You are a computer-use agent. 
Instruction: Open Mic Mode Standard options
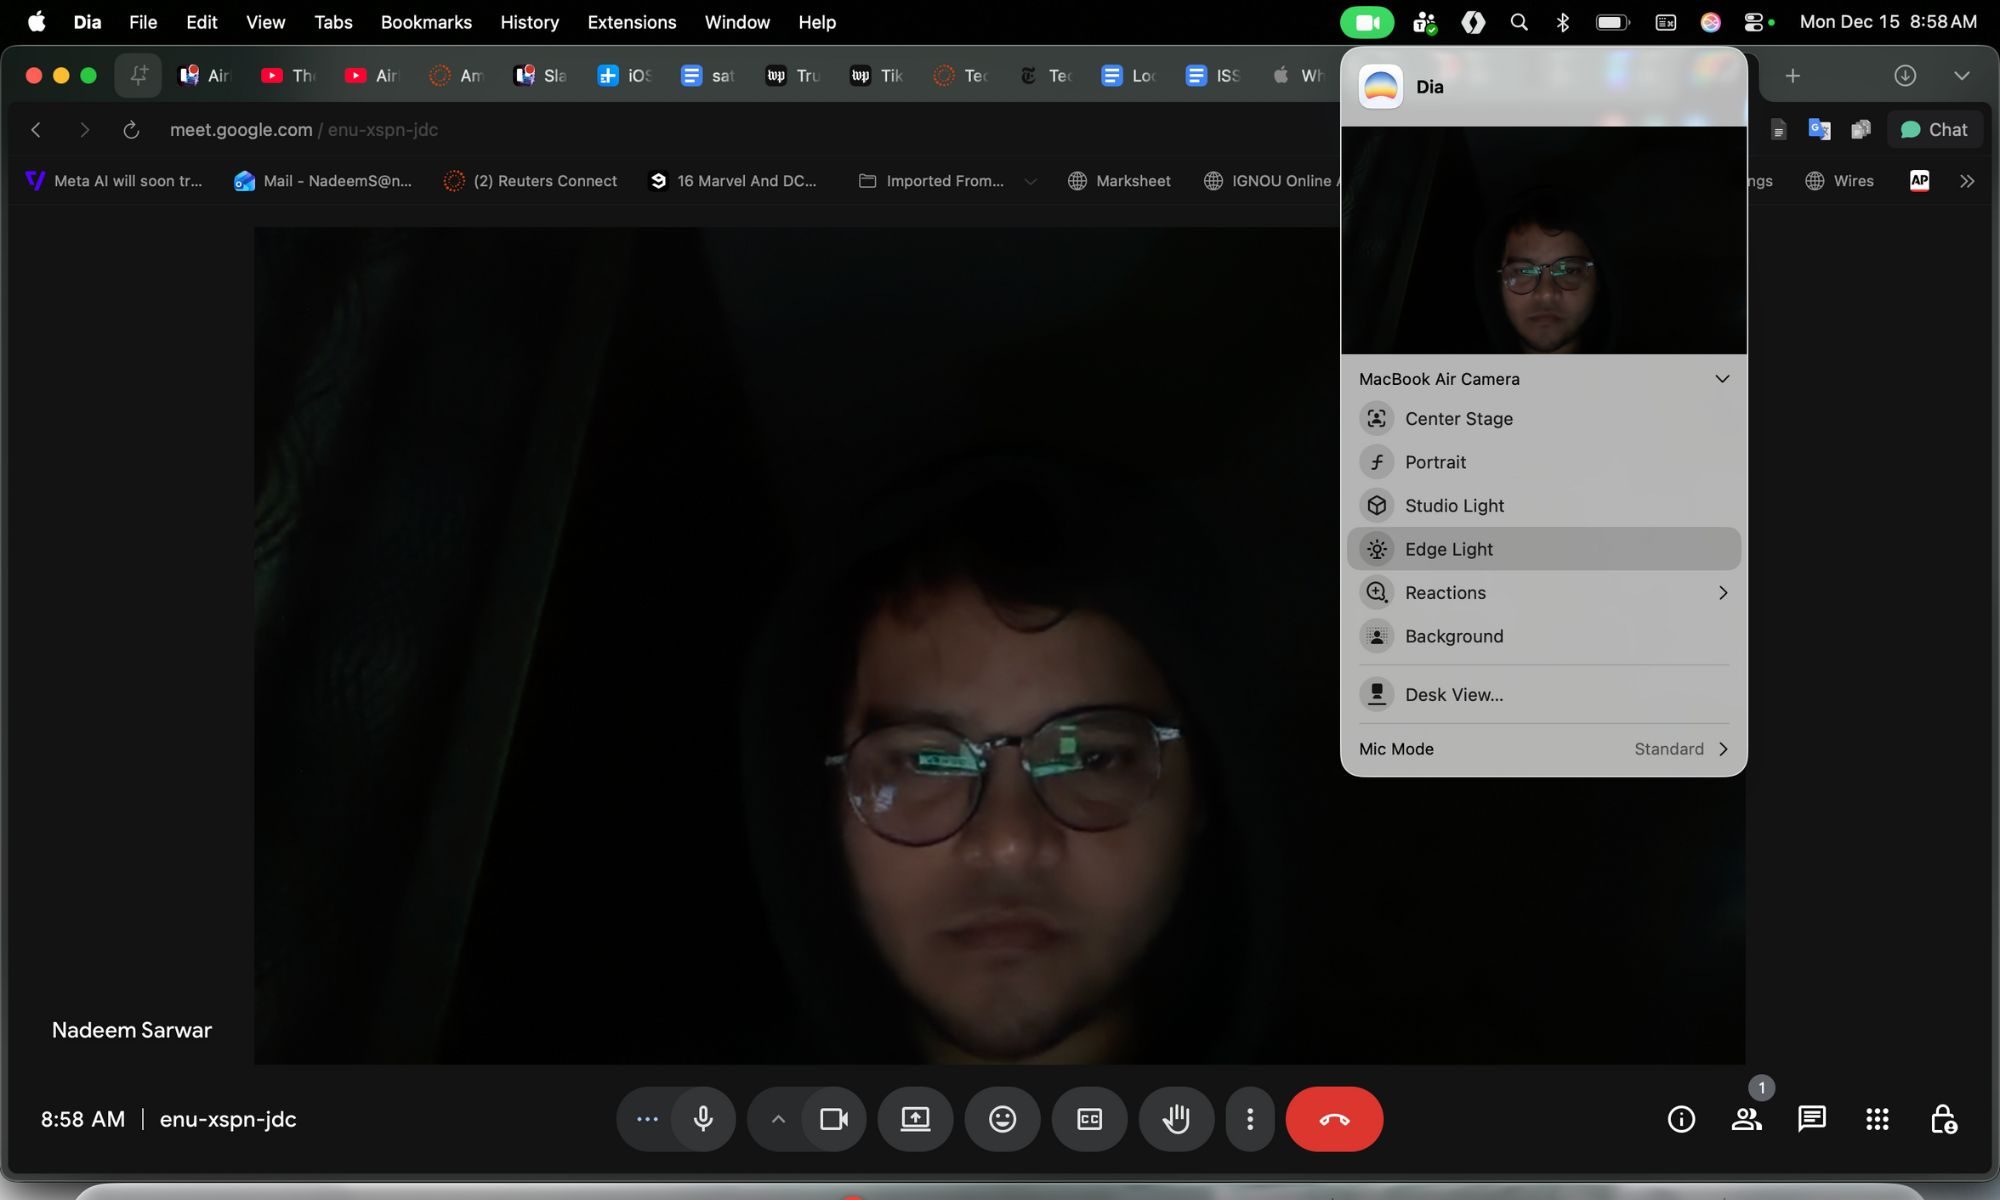coord(1680,749)
